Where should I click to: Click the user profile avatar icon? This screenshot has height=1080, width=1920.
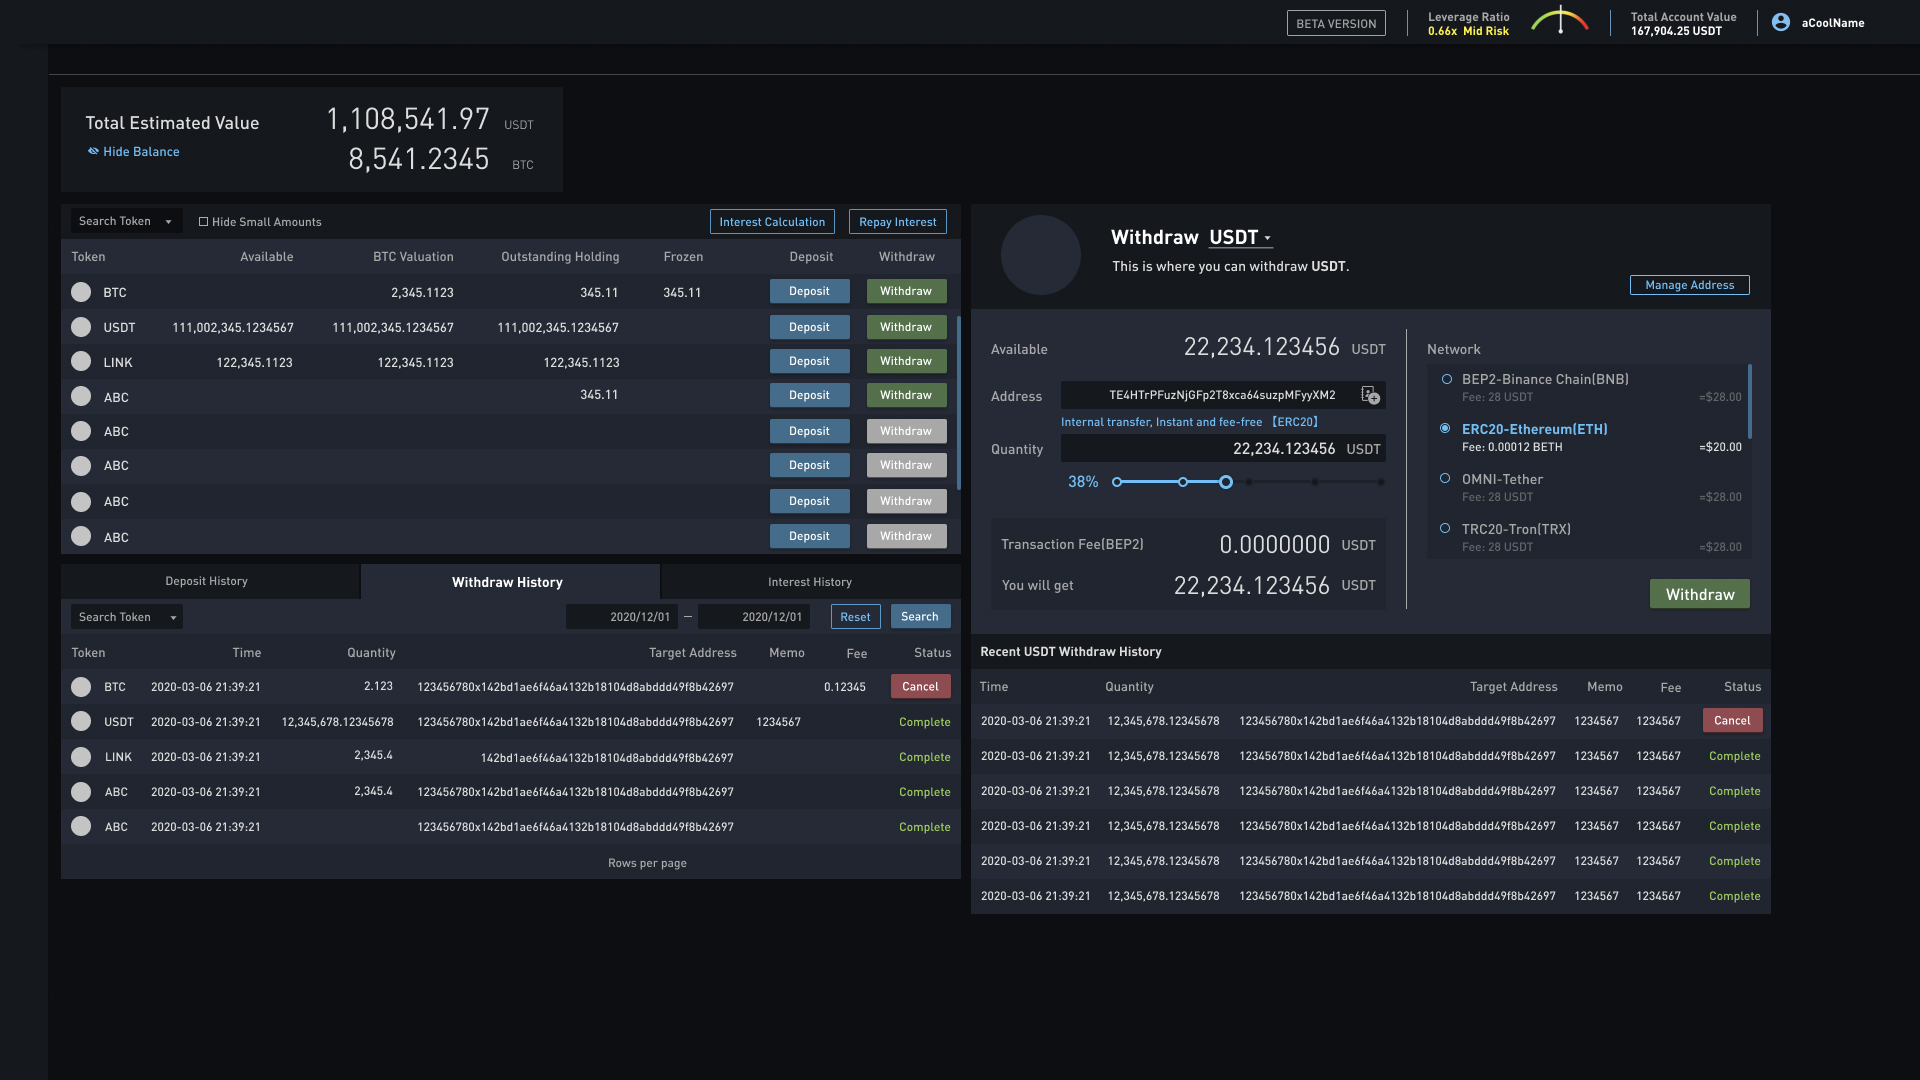tap(1780, 22)
